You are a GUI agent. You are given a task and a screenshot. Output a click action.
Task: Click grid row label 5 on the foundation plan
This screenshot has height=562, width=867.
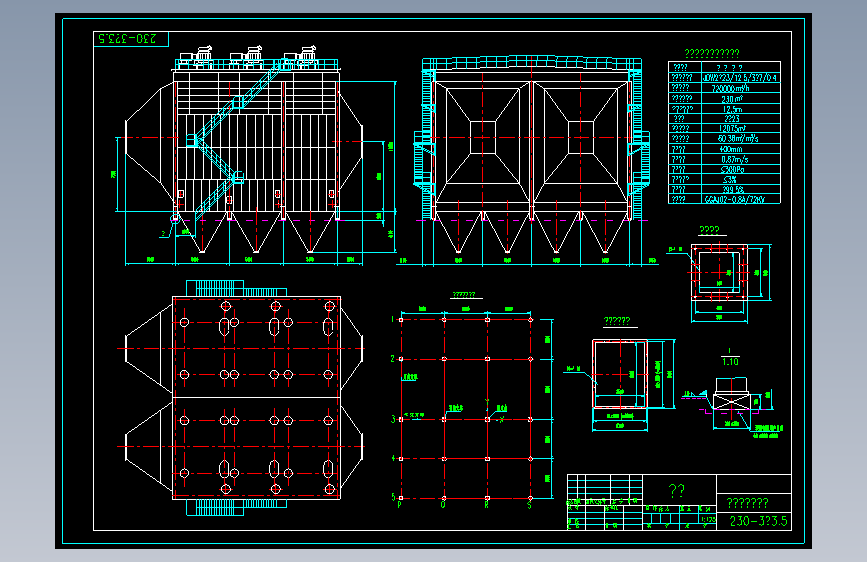click(x=393, y=497)
